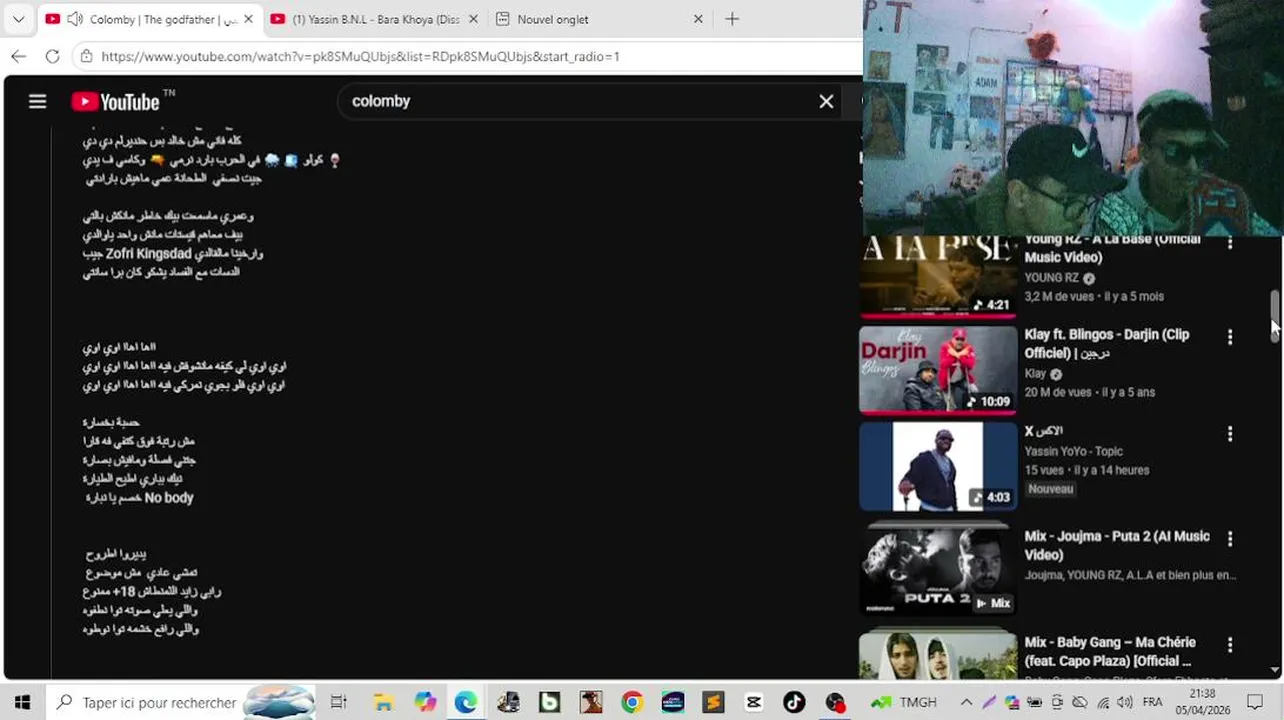The height and width of the screenshot is (720, 1284).
Task: Click the 'No body' lyric line
Action: pos(140,497)
